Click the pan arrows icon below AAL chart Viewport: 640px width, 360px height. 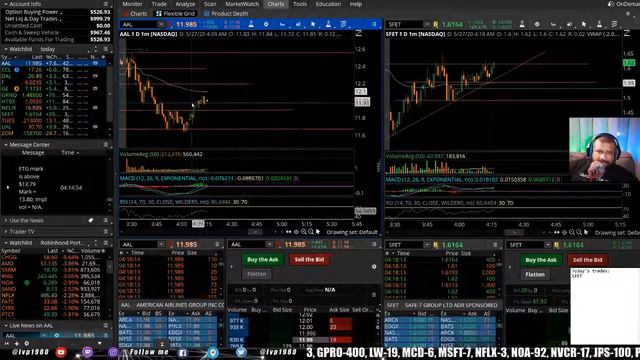point(289,232)
